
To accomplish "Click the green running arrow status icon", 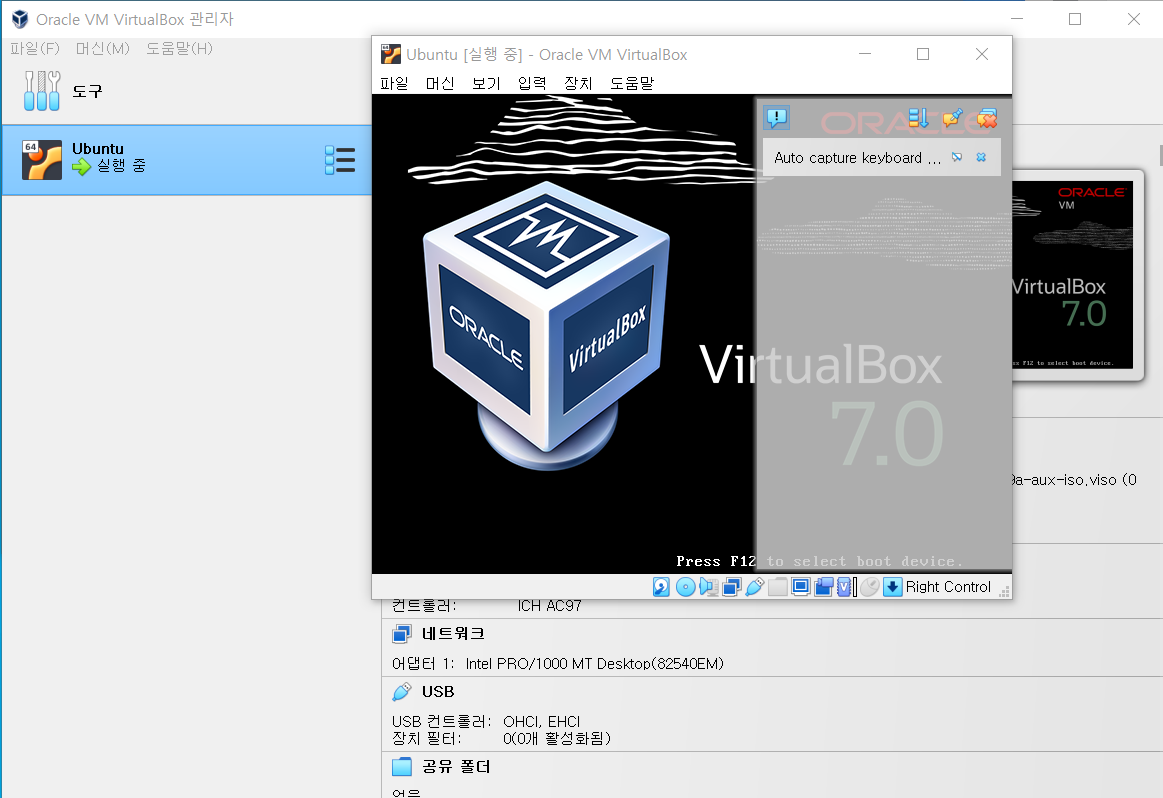I will click(x=81, y=167).
